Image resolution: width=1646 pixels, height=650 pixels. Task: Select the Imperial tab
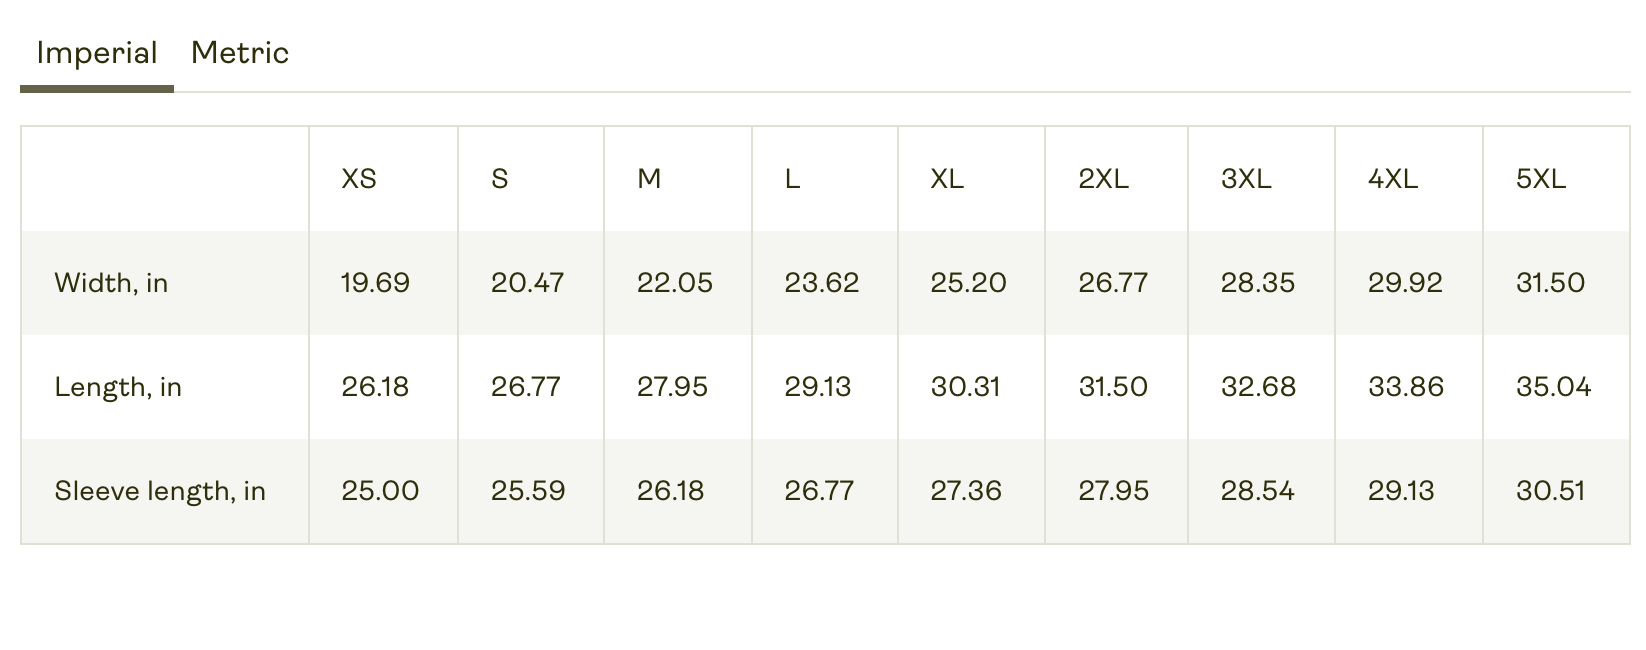(x=97, y=53)
